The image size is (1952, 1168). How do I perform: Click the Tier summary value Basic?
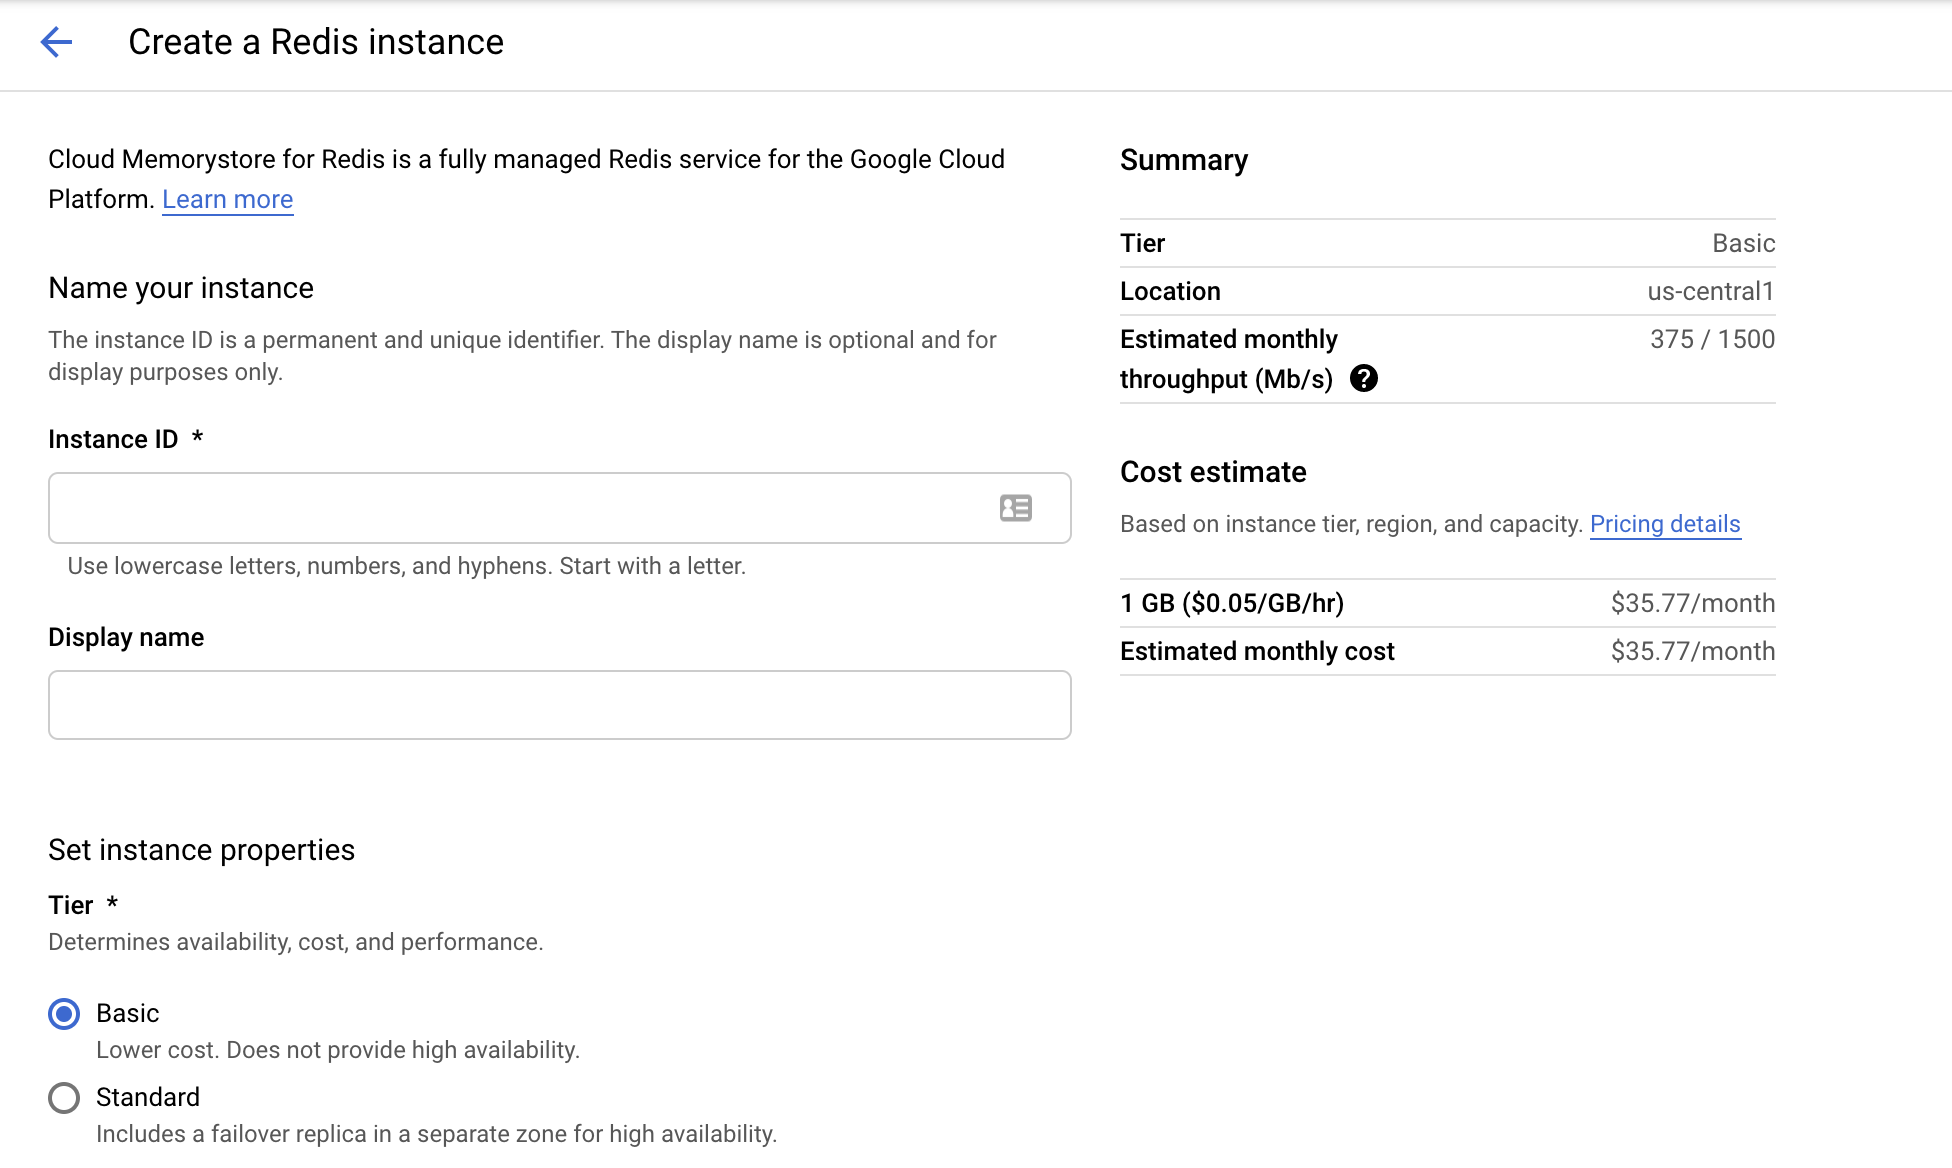point(1743,243)
